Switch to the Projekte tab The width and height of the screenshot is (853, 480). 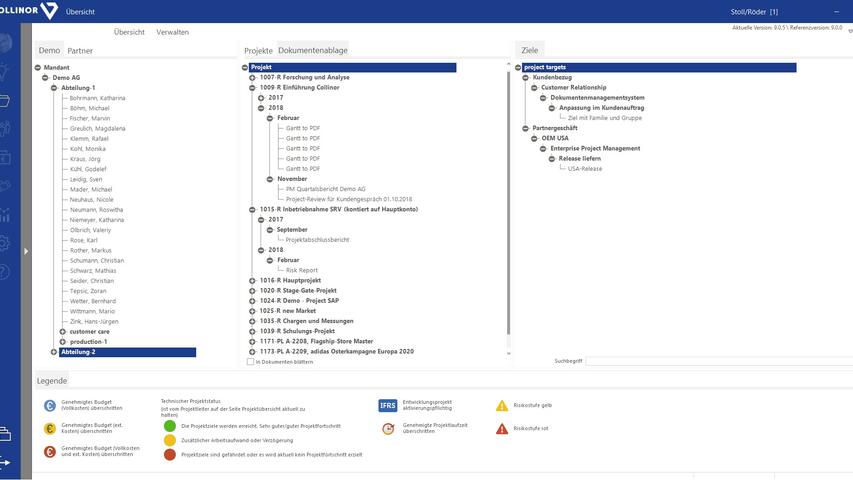click(258, 50)
